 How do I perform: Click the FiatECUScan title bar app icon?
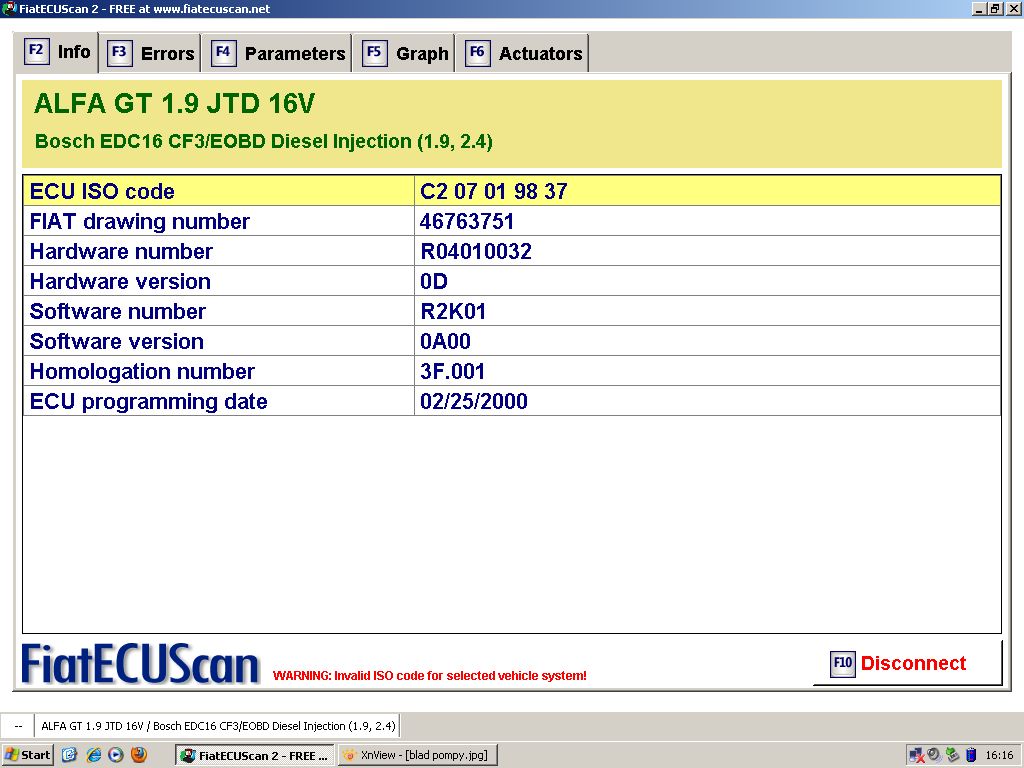[9, 8]
